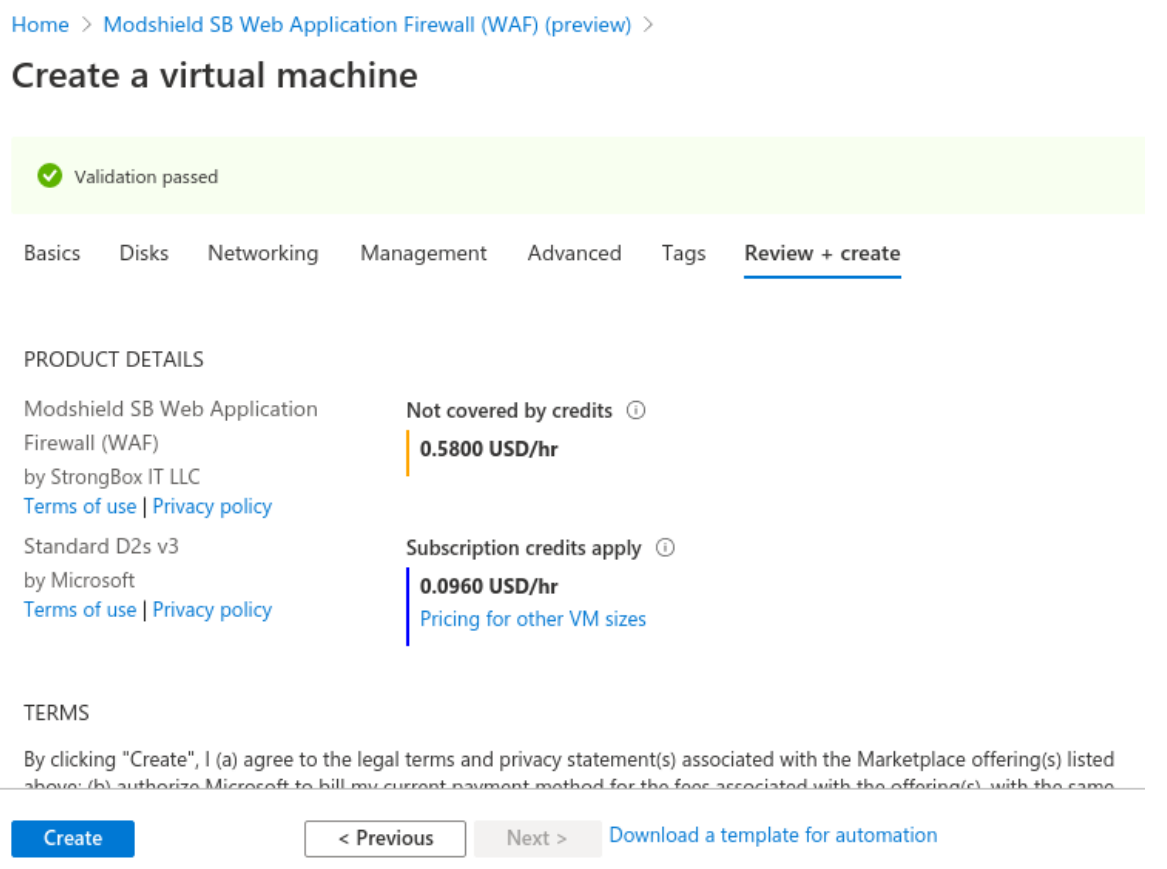This screenshot has height=869, width=1167.
Task: Open Pricing for other VM sizes
Action: click(x=533, y=619)
